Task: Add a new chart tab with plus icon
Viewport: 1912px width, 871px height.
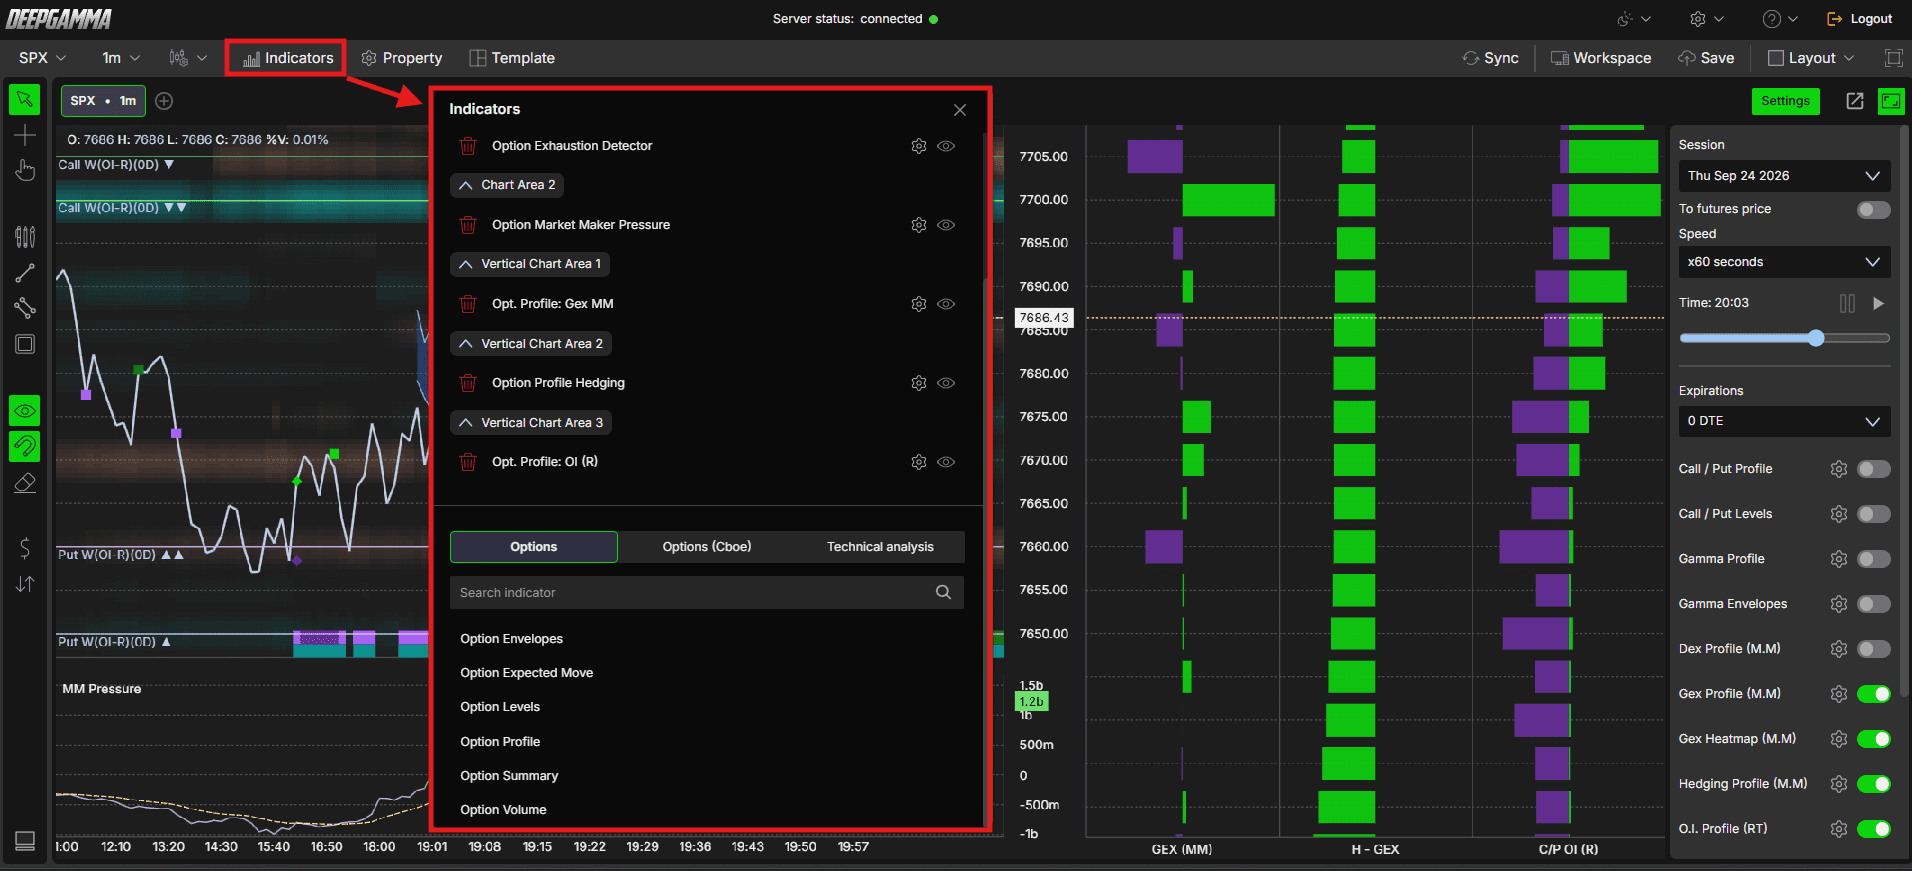Action: coord(165,101)
